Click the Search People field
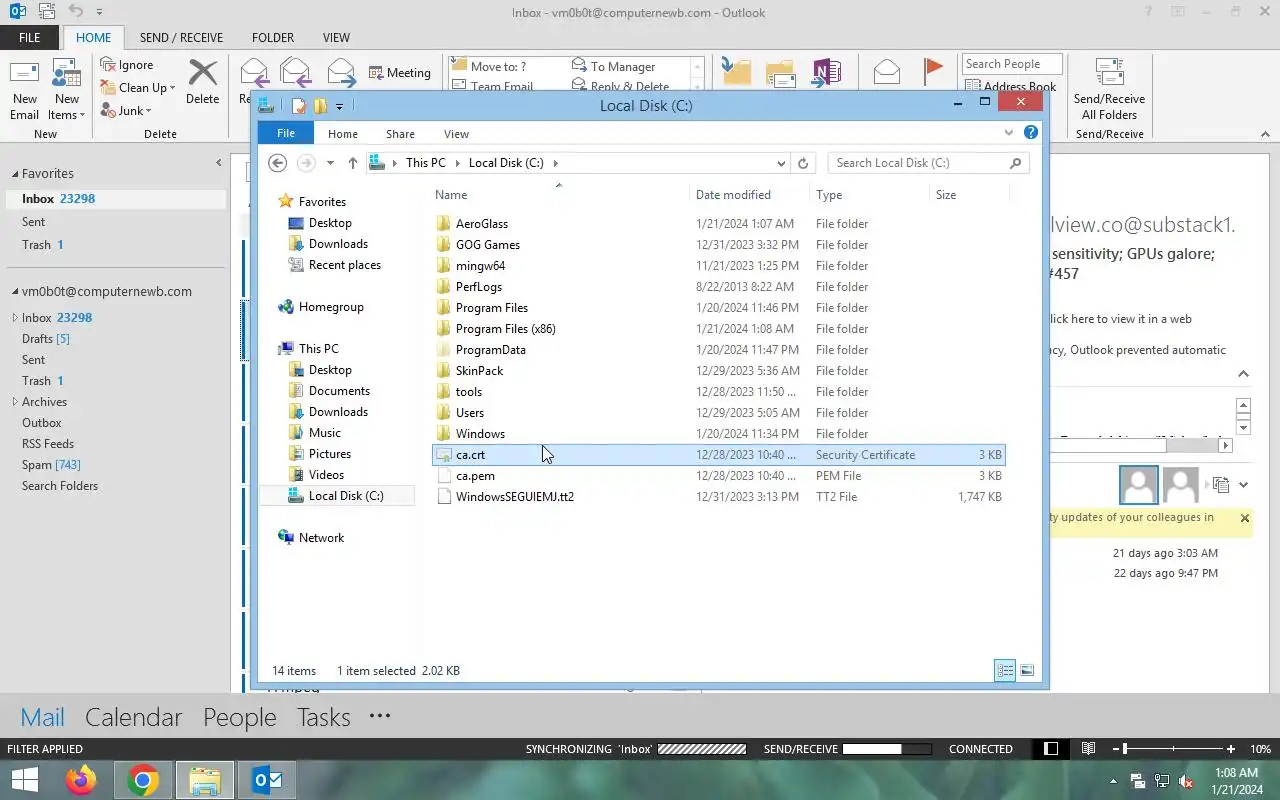 [x=1011, y=64]
